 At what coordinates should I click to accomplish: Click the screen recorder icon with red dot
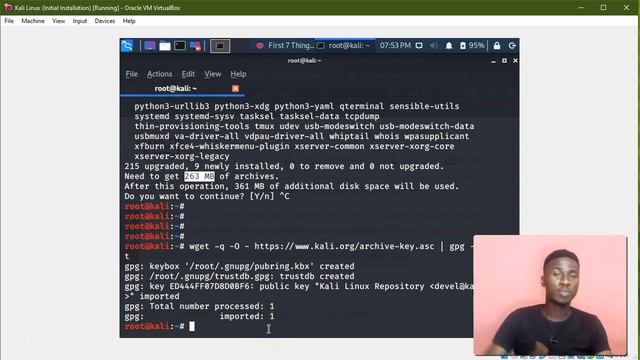[195, 46]
